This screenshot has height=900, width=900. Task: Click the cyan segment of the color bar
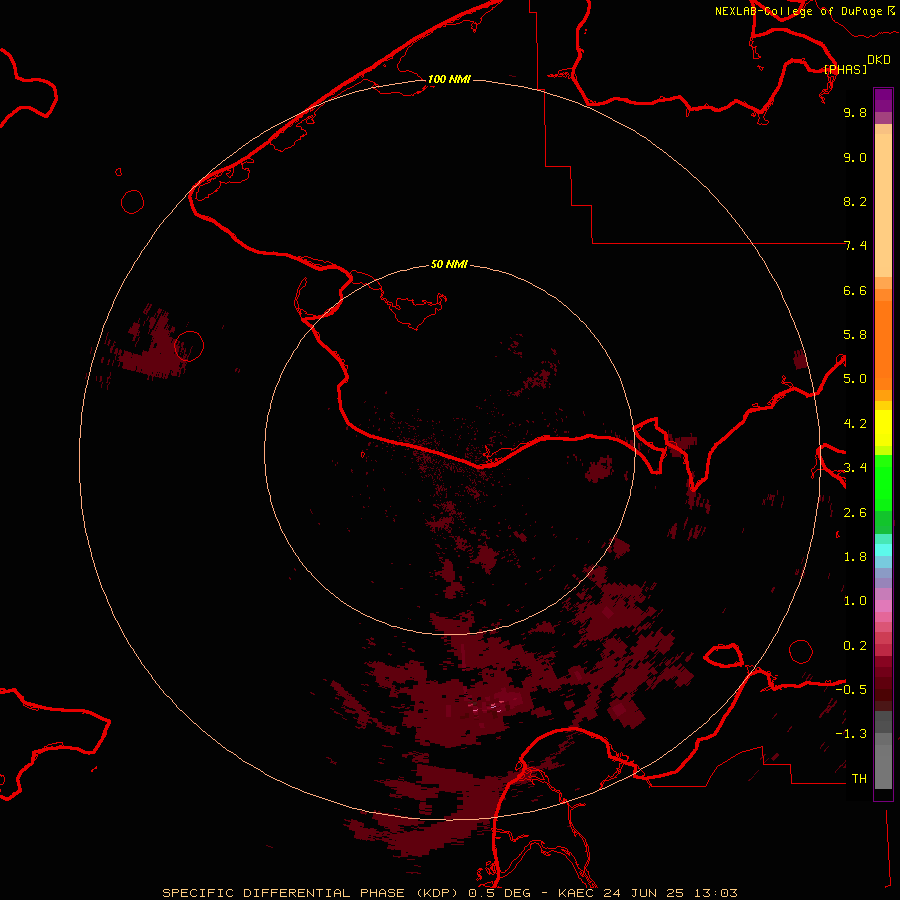point(883,550)
